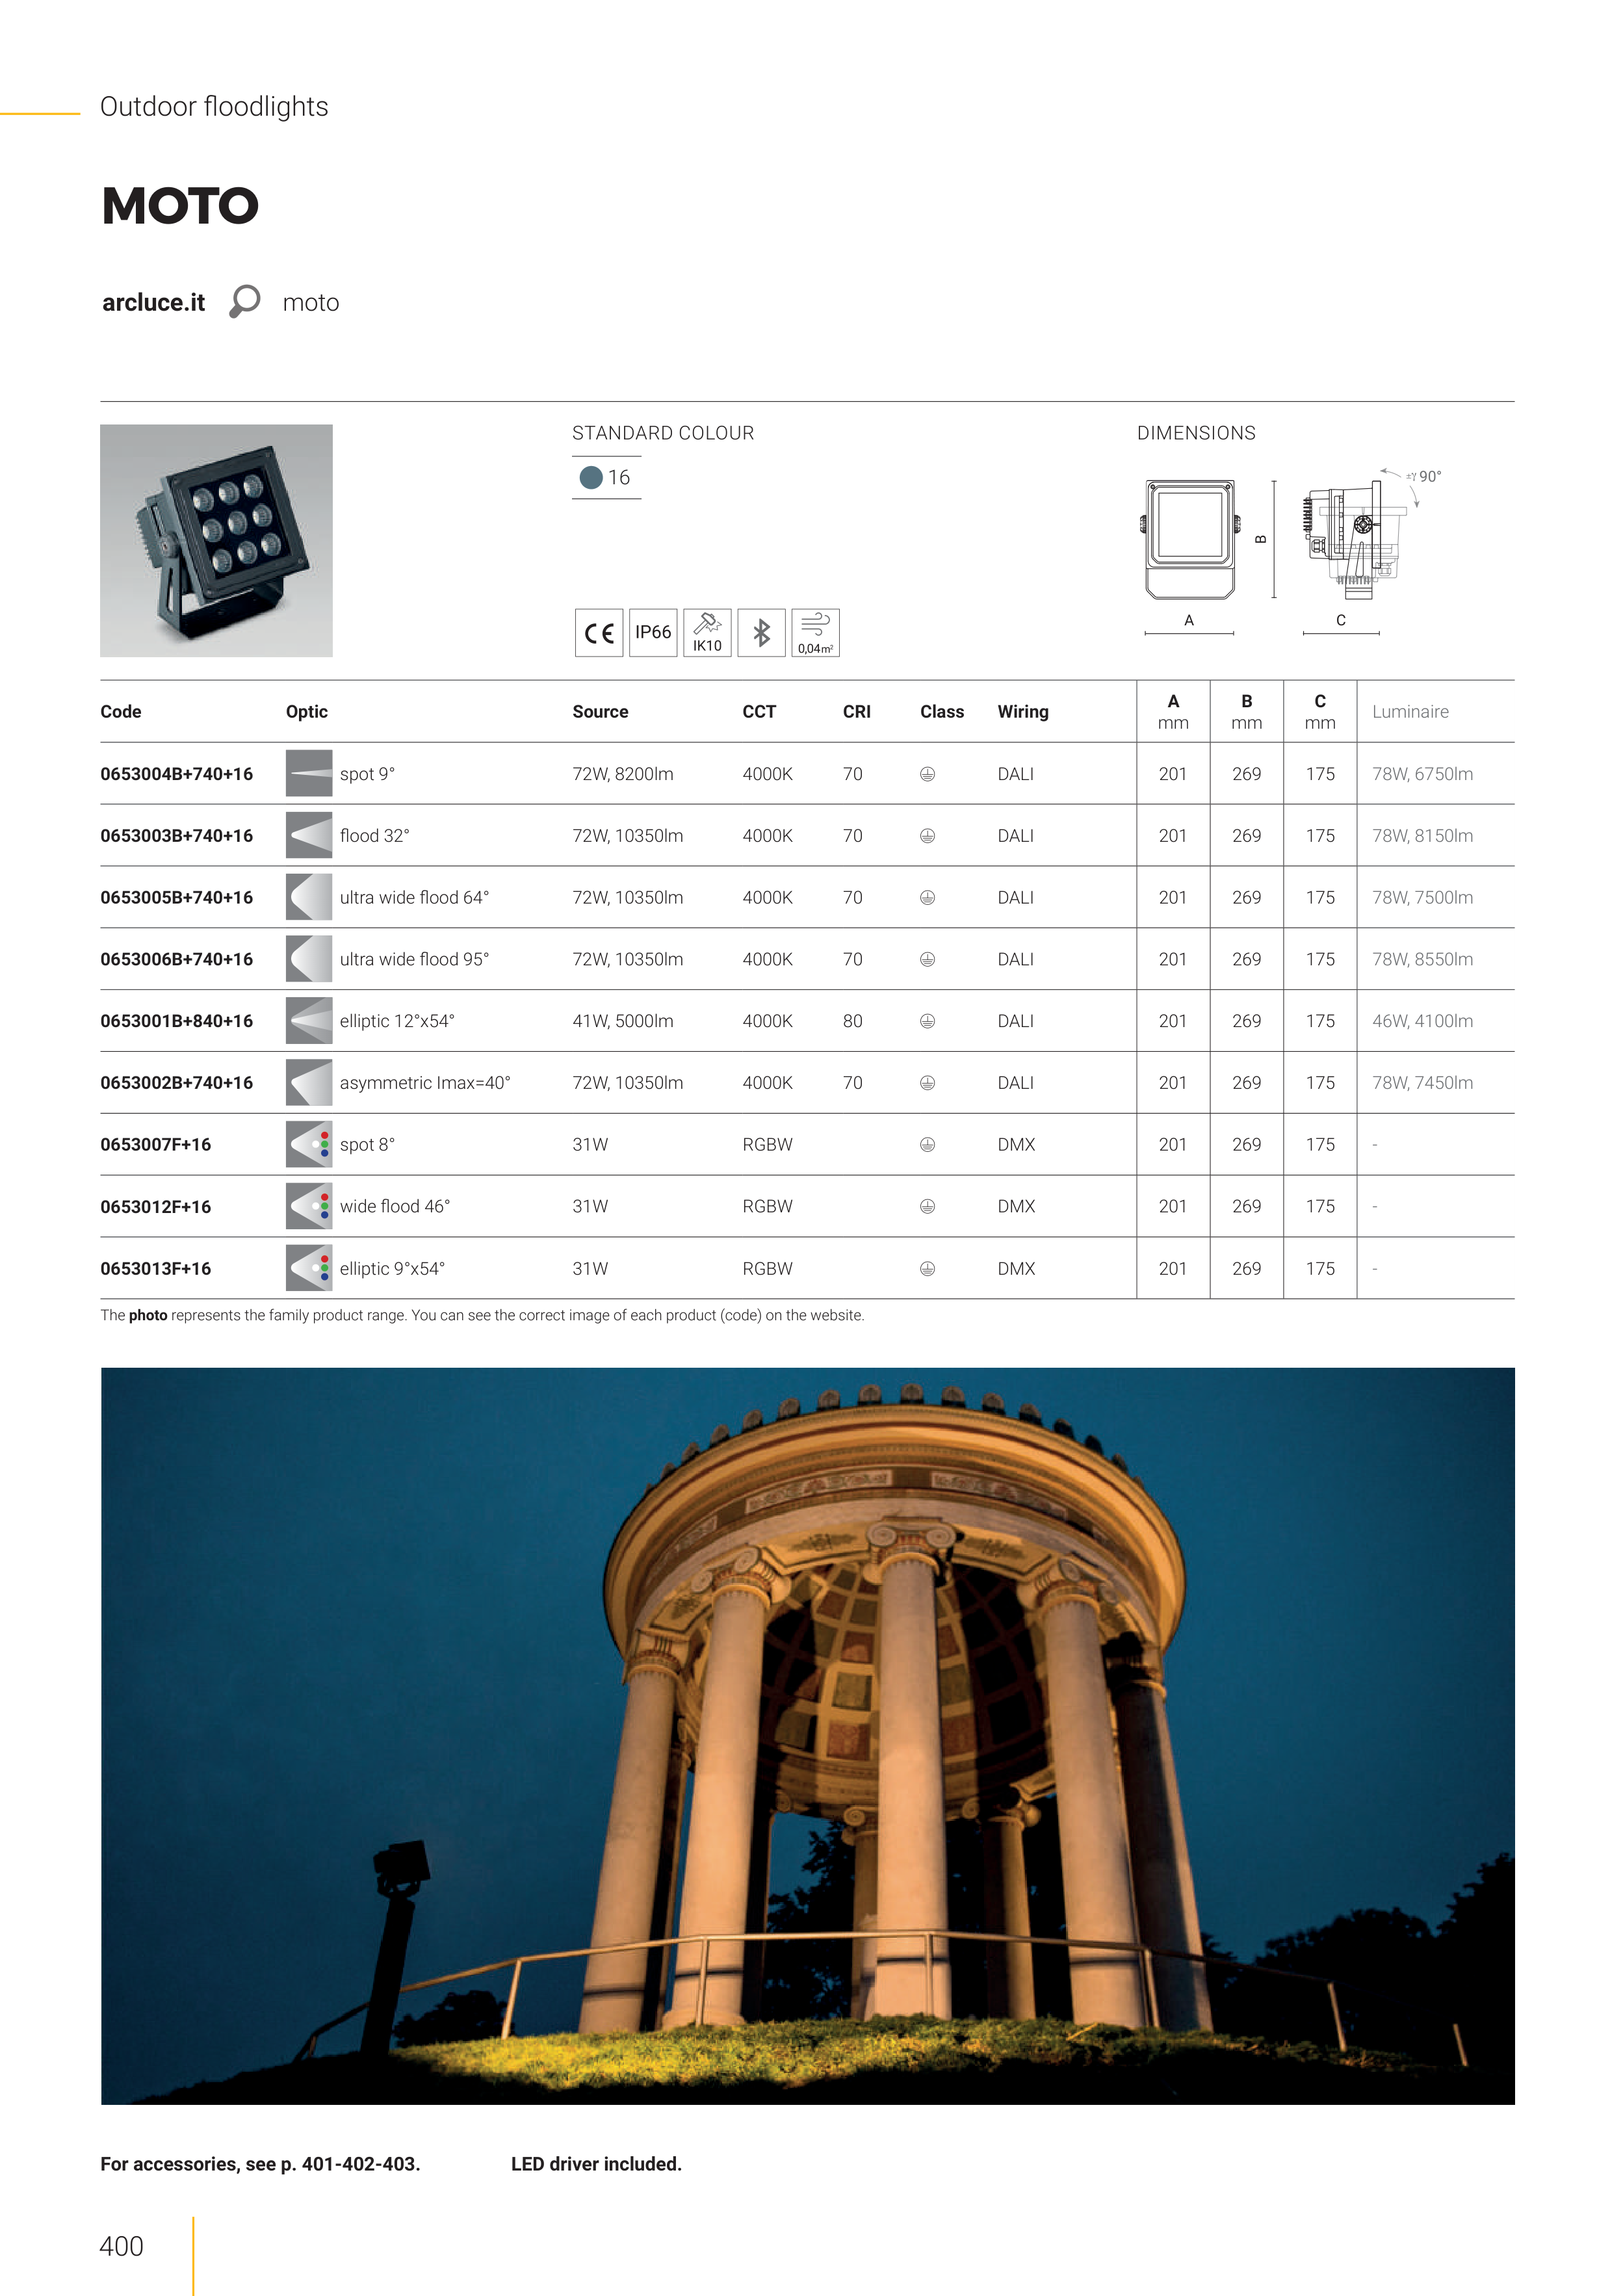Click the front view dimension drawing
Screen dimensions: 1623x2296
[x=1189, y=539]
